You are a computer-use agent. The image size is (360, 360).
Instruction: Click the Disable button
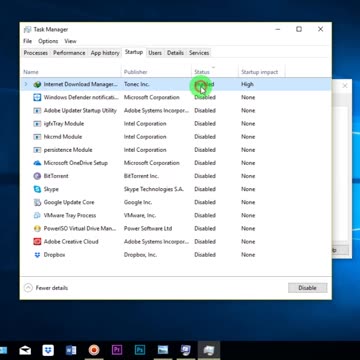307,288
